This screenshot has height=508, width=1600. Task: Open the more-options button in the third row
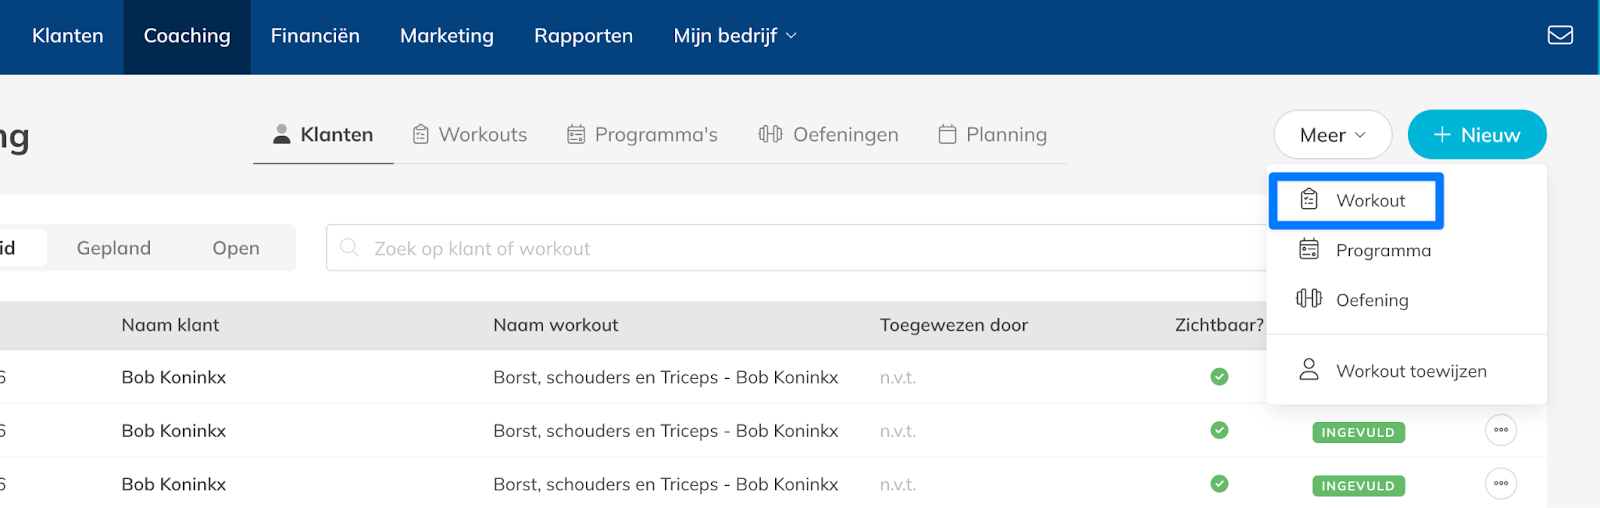point(1501,484)
